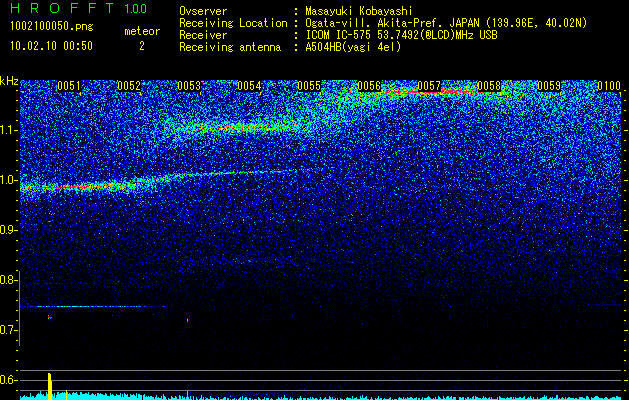Click the Receiving antenna label

230,47
